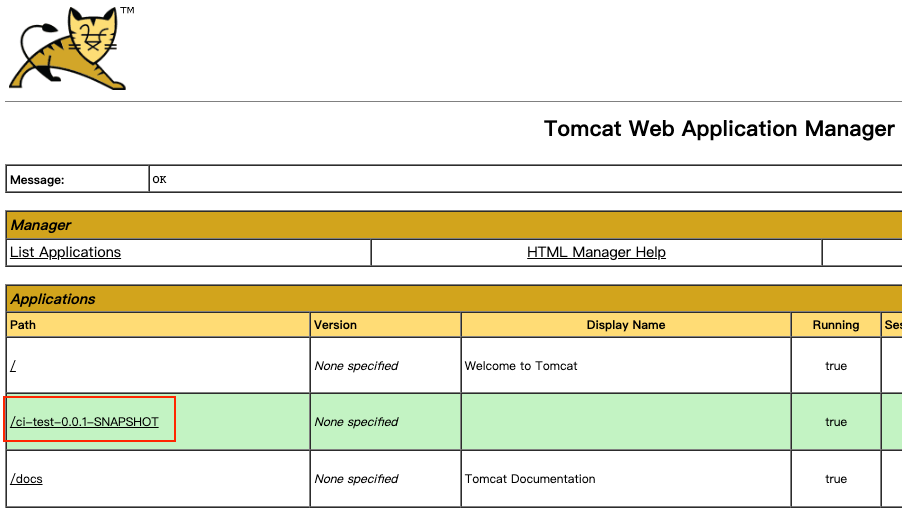Image resolution: width=902 pixels, height=508 pixels.
Task: Open the /ci-test-0.0.1-SNAPSHOT application link
Action: (x=85, y=422)
